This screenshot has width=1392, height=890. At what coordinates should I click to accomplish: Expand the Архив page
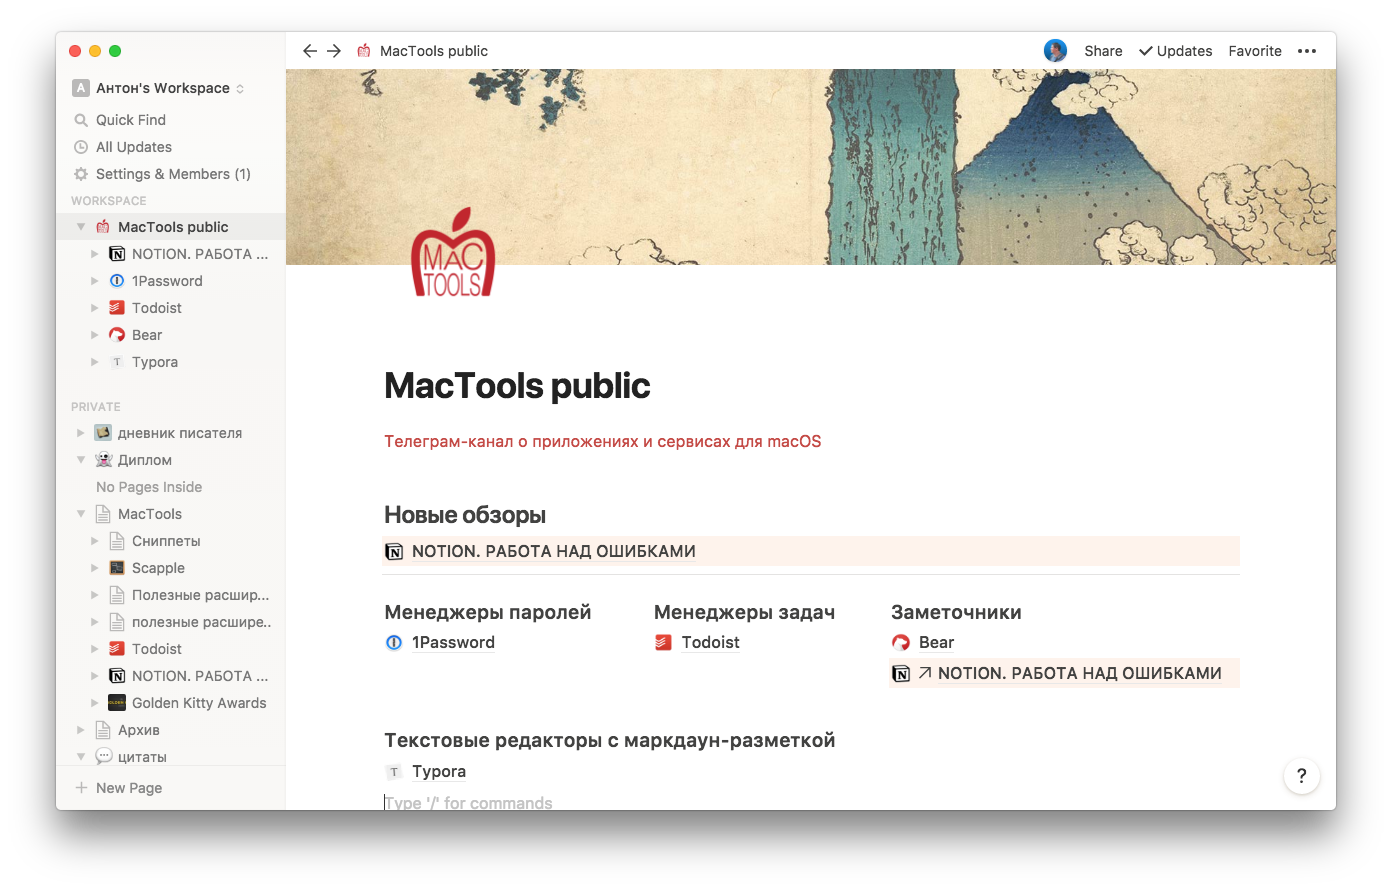coord(81,730)
